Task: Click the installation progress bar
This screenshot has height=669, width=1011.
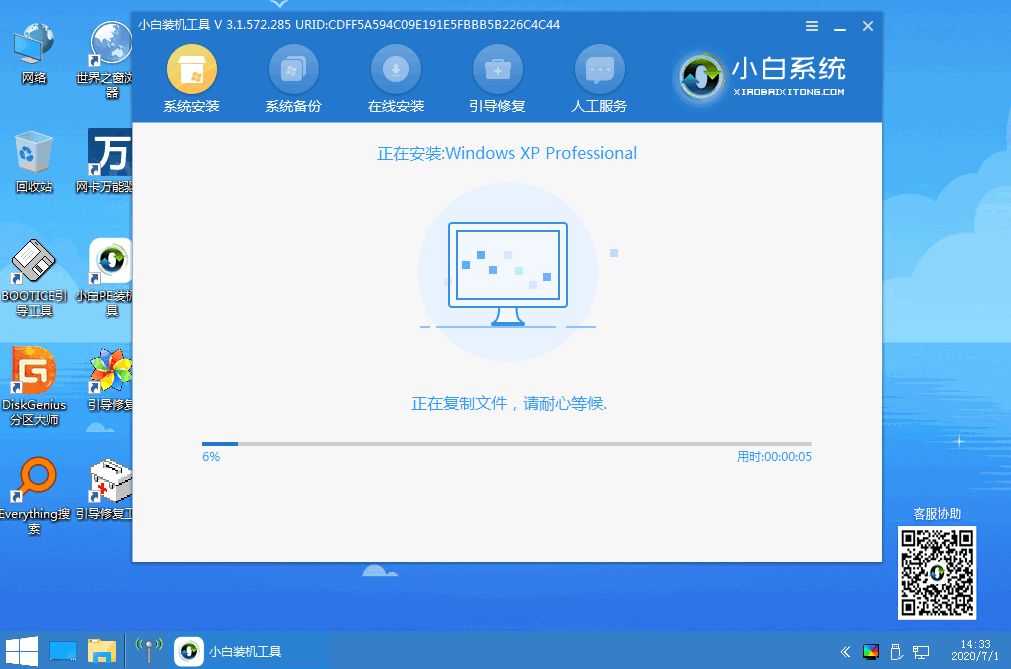Action: [506, 443]
